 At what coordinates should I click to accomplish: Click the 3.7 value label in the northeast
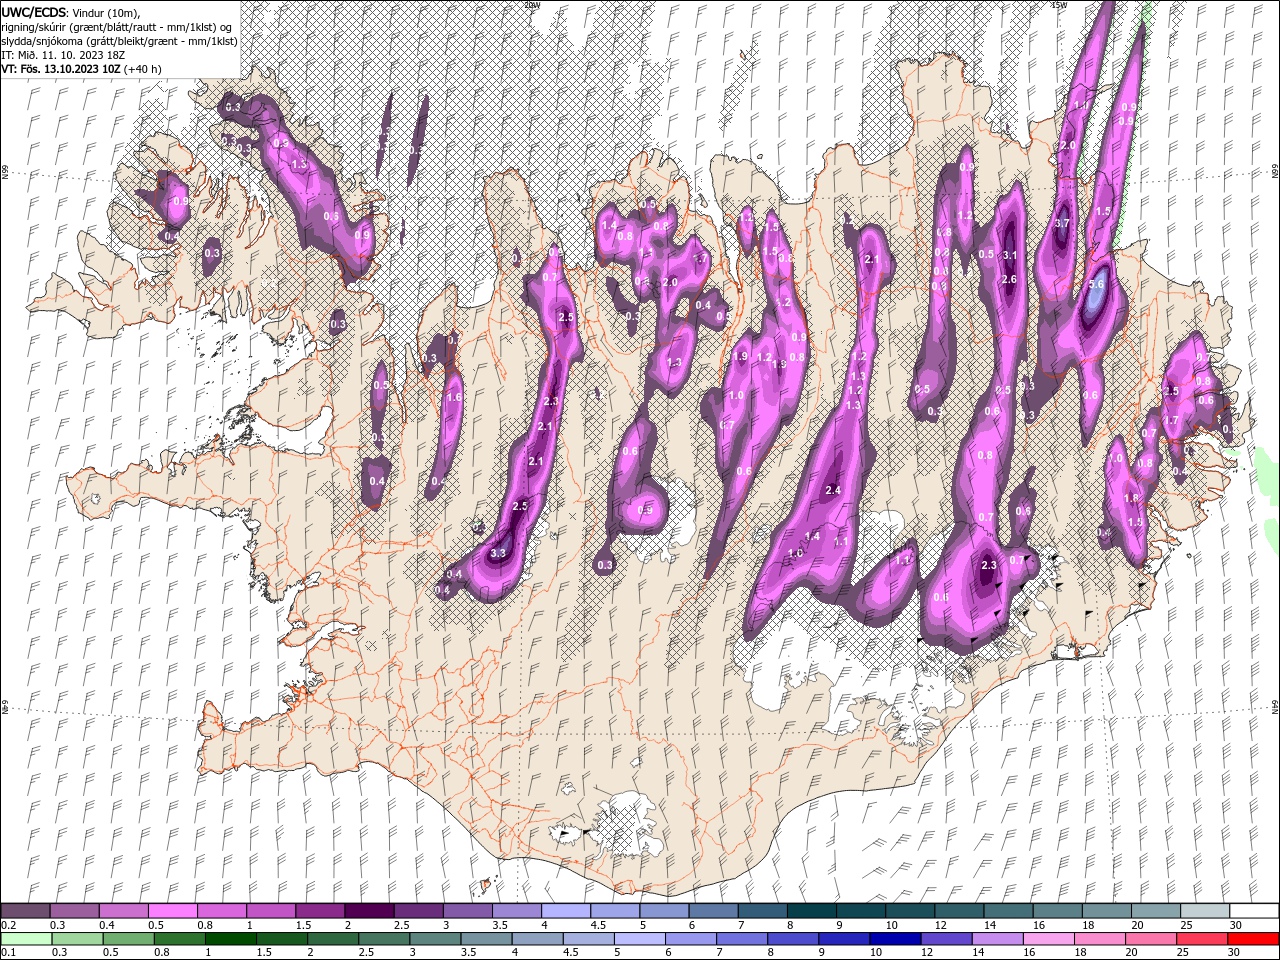[x=1062, y=223]
